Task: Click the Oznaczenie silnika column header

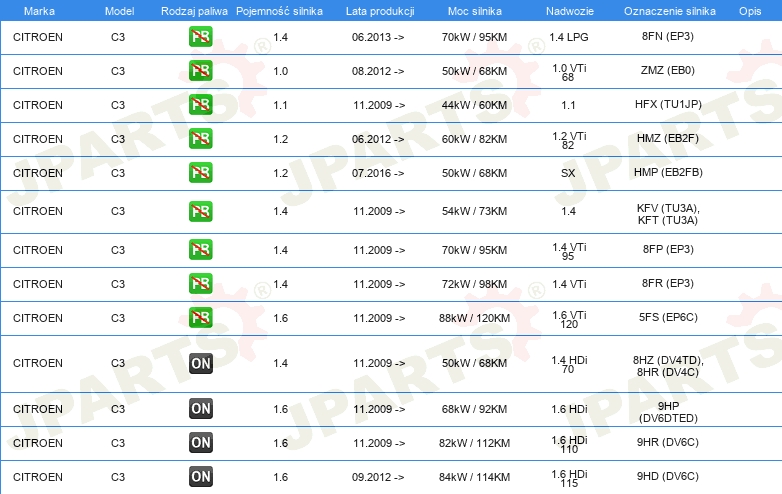Action: (667, 9)
